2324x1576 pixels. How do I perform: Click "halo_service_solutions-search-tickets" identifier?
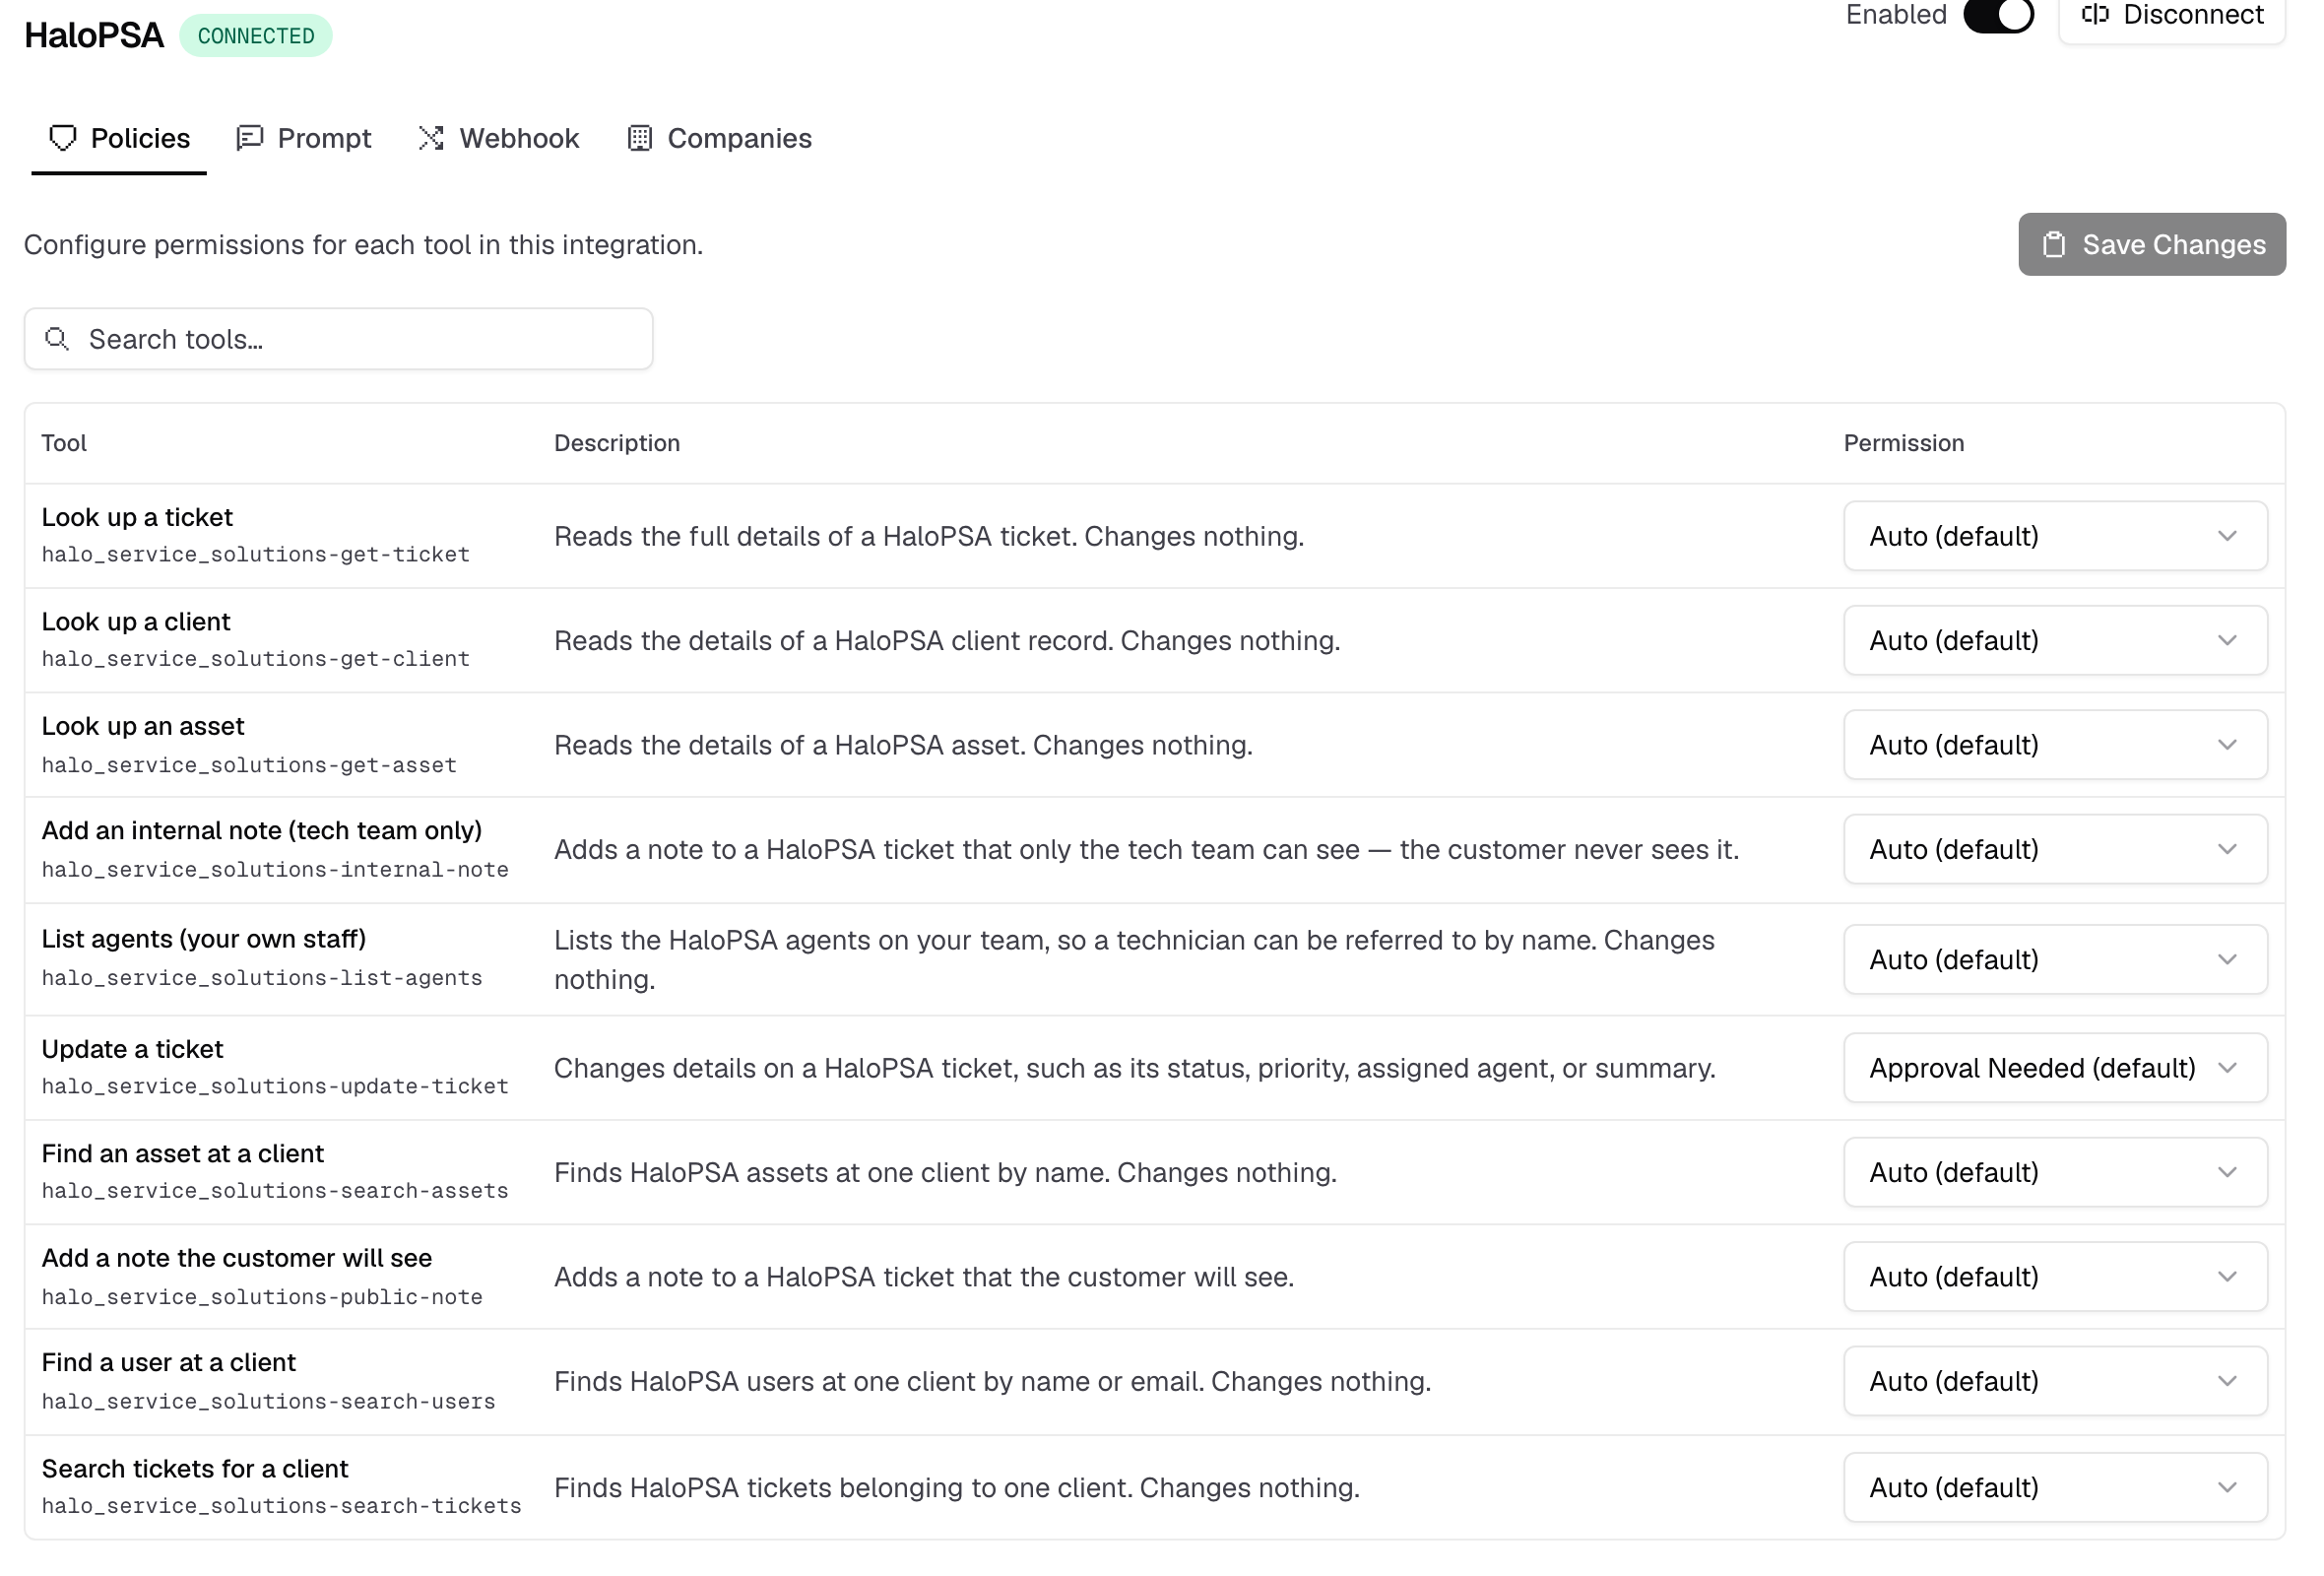(x=281, y=1506)
